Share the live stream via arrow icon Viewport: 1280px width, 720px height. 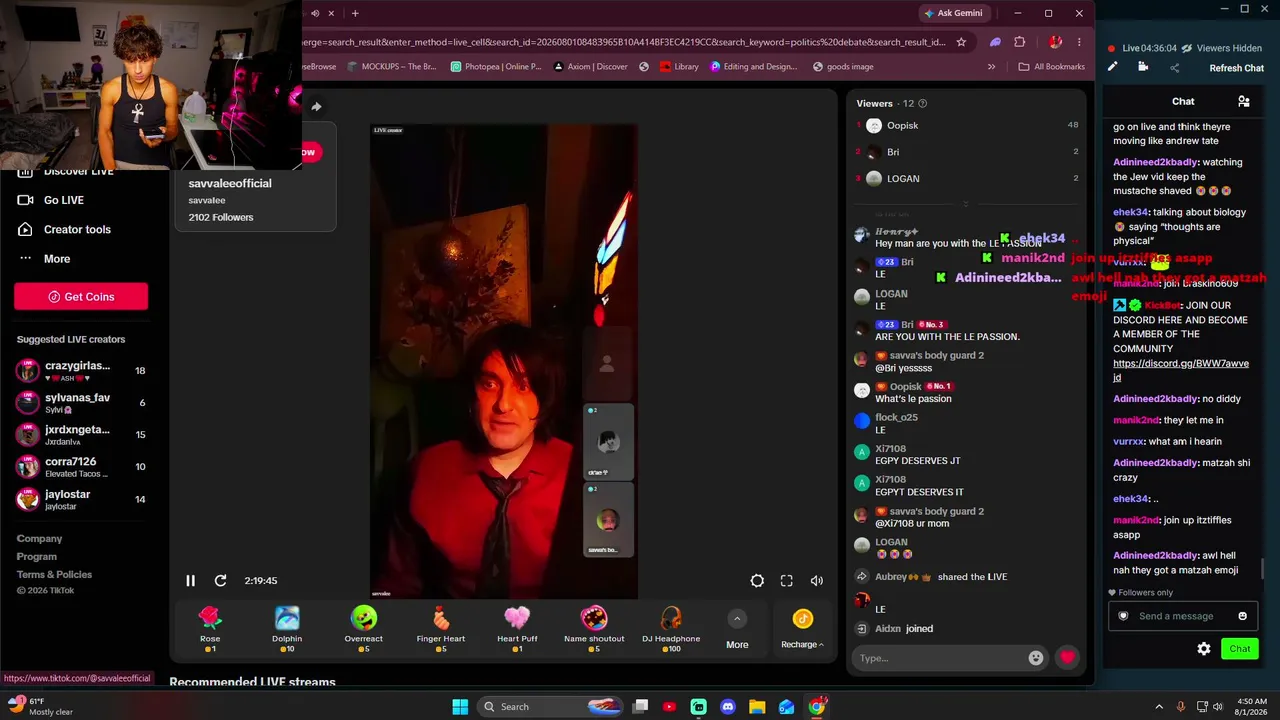click(316, 107)
